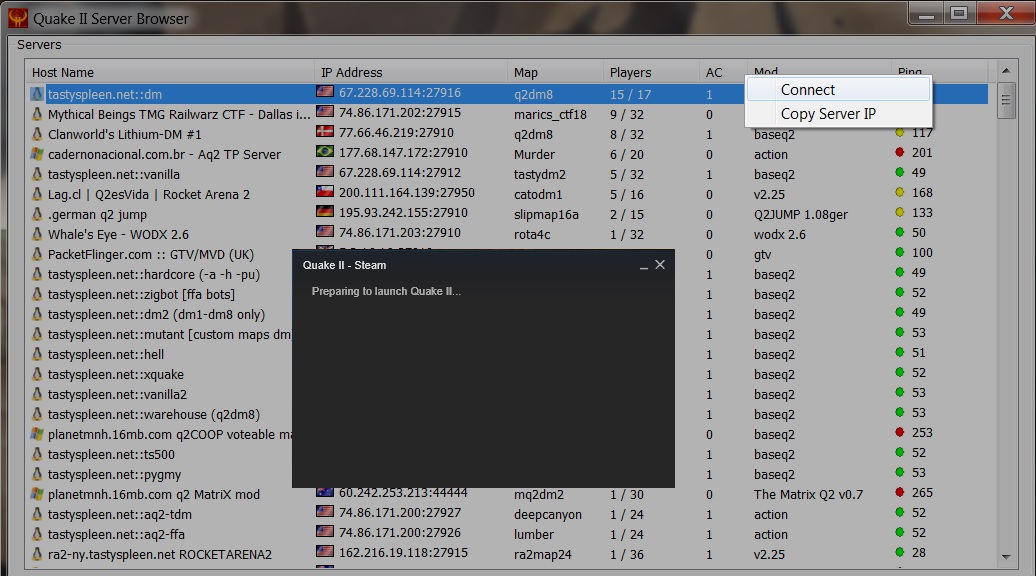This screenshot has width=1036, height=576.
Task: Sort by Players column header
Action: click(651, 72)
